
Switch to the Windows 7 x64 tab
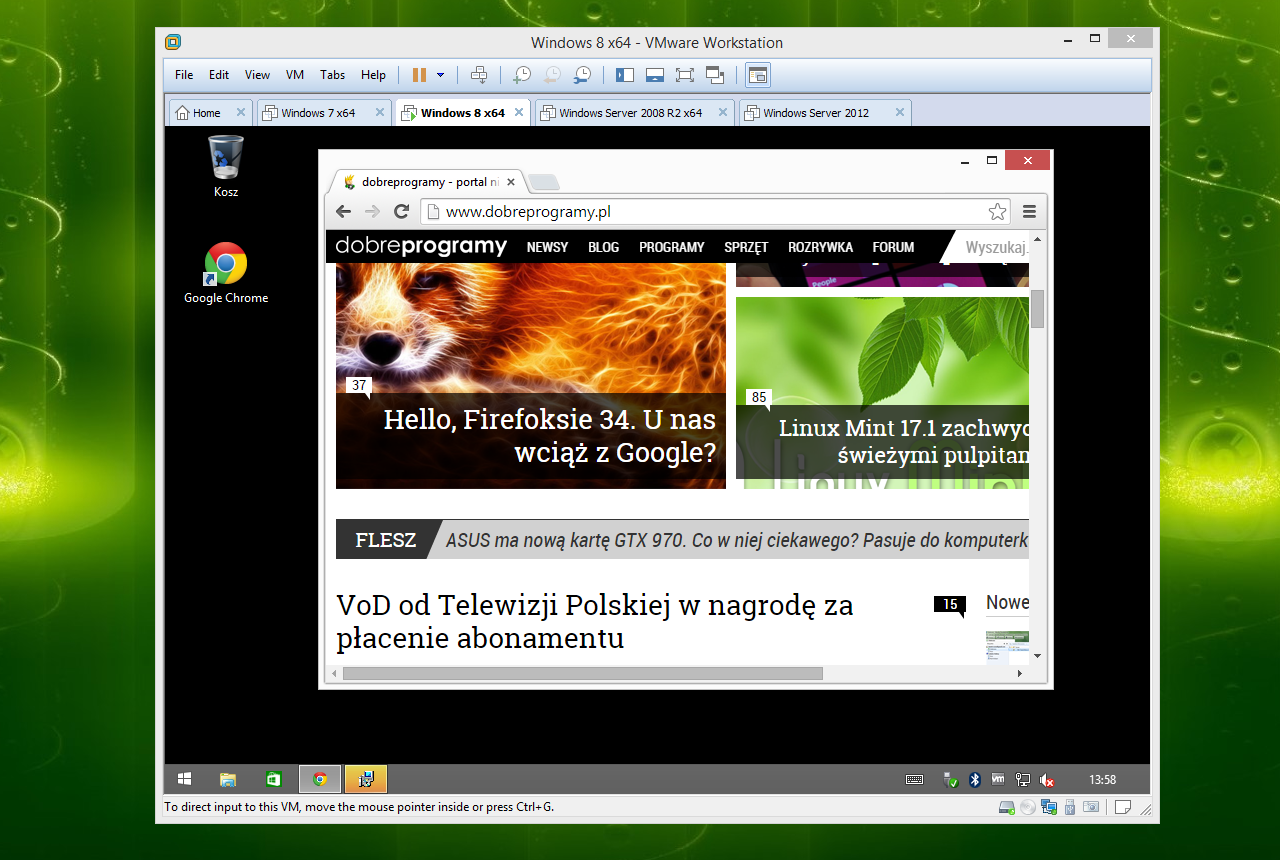317,113
